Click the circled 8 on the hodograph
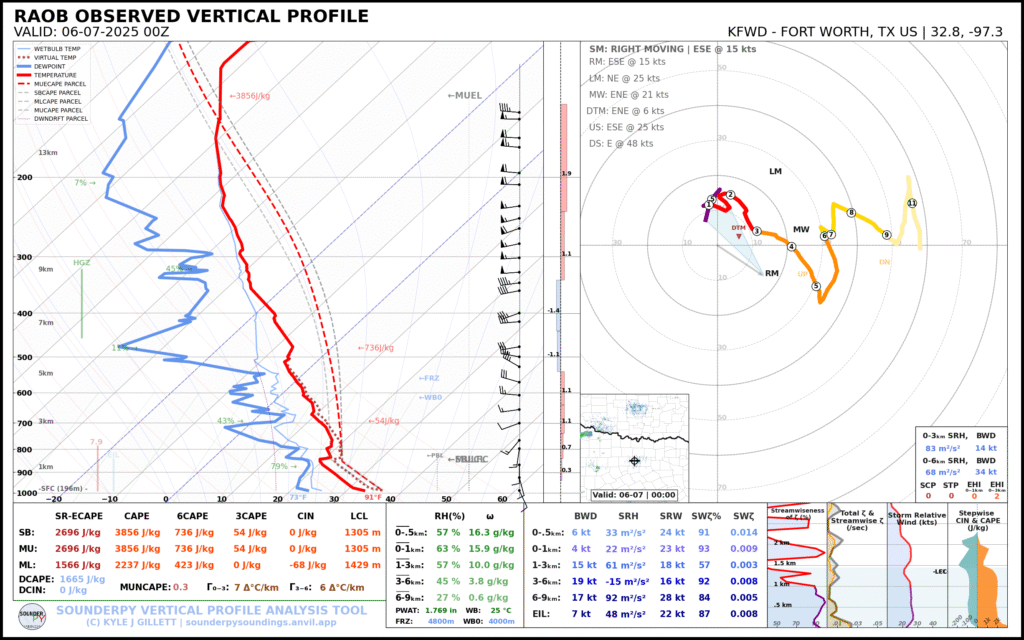 [x=851, y=213]
